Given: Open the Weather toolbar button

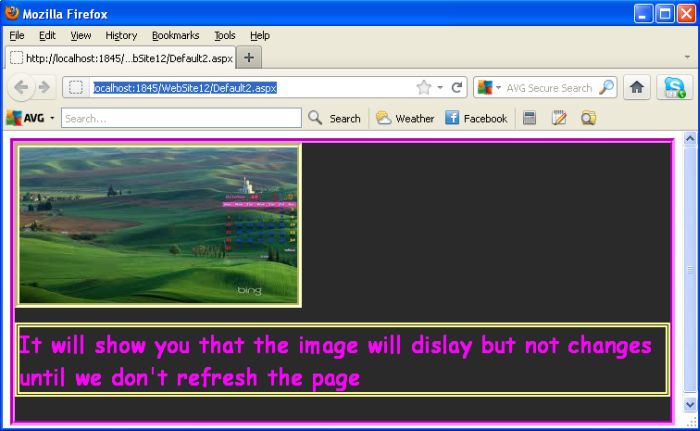Looking at the screenshot, I should tap(405, 118).
